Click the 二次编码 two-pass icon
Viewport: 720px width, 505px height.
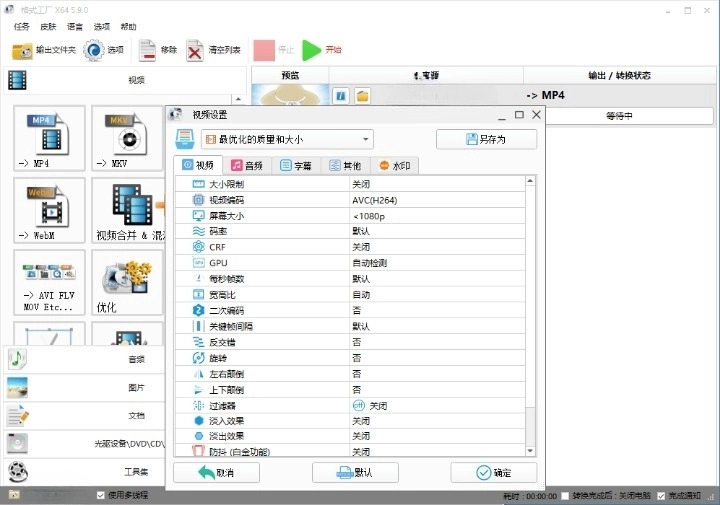[x=198, y=311]
